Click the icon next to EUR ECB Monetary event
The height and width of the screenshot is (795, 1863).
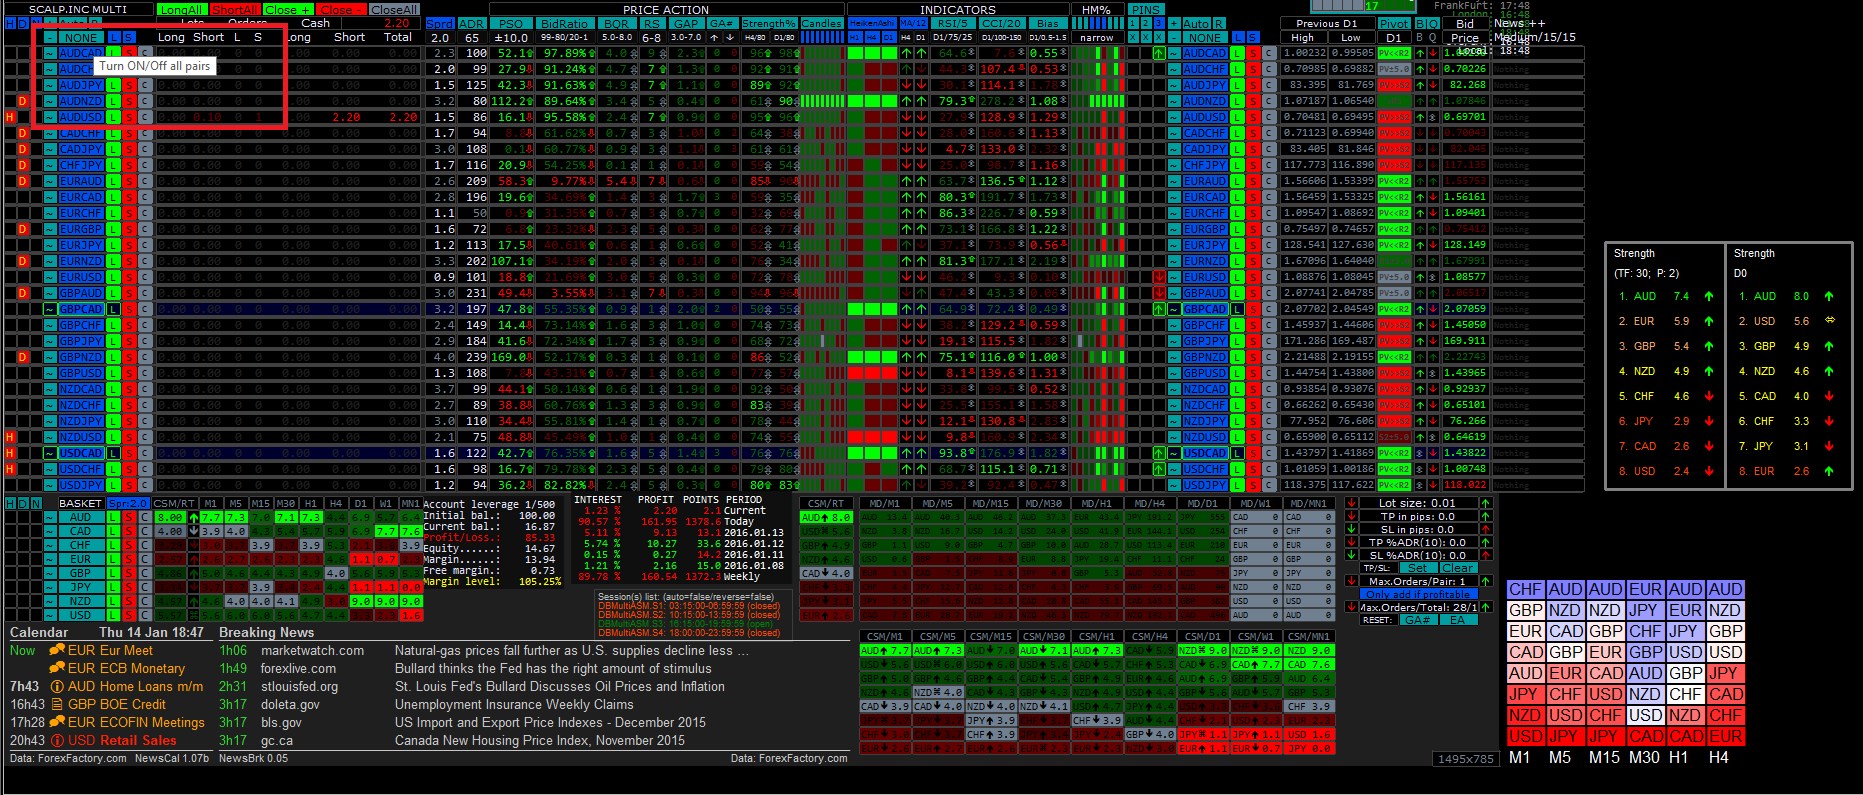[x=57, y=668]
